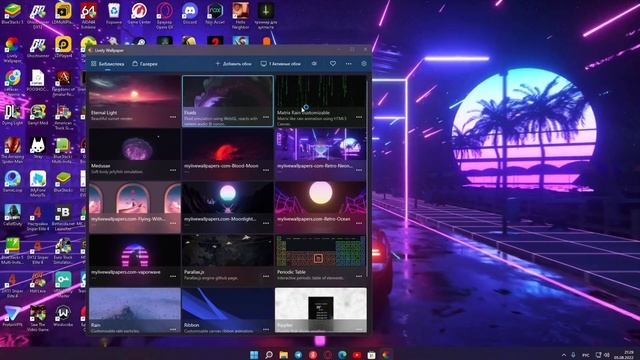Viewport: 640px width, 360px height.
Task: Open File Explorer from the taskbar
Action: coord(283,355)
